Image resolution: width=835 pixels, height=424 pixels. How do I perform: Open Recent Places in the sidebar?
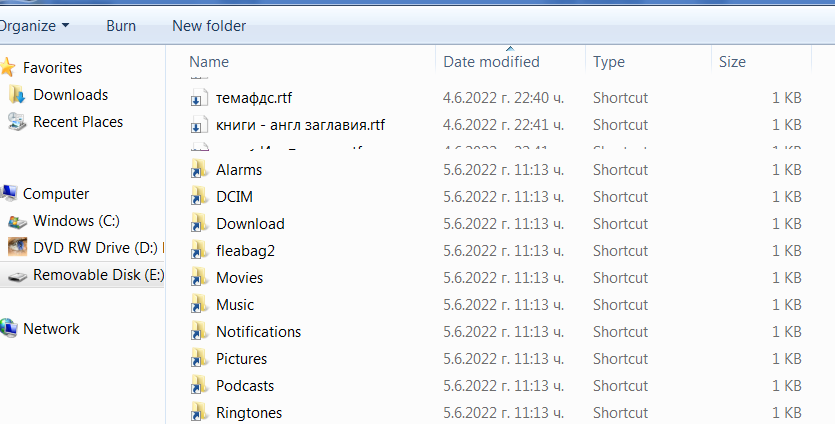[78, 122]
